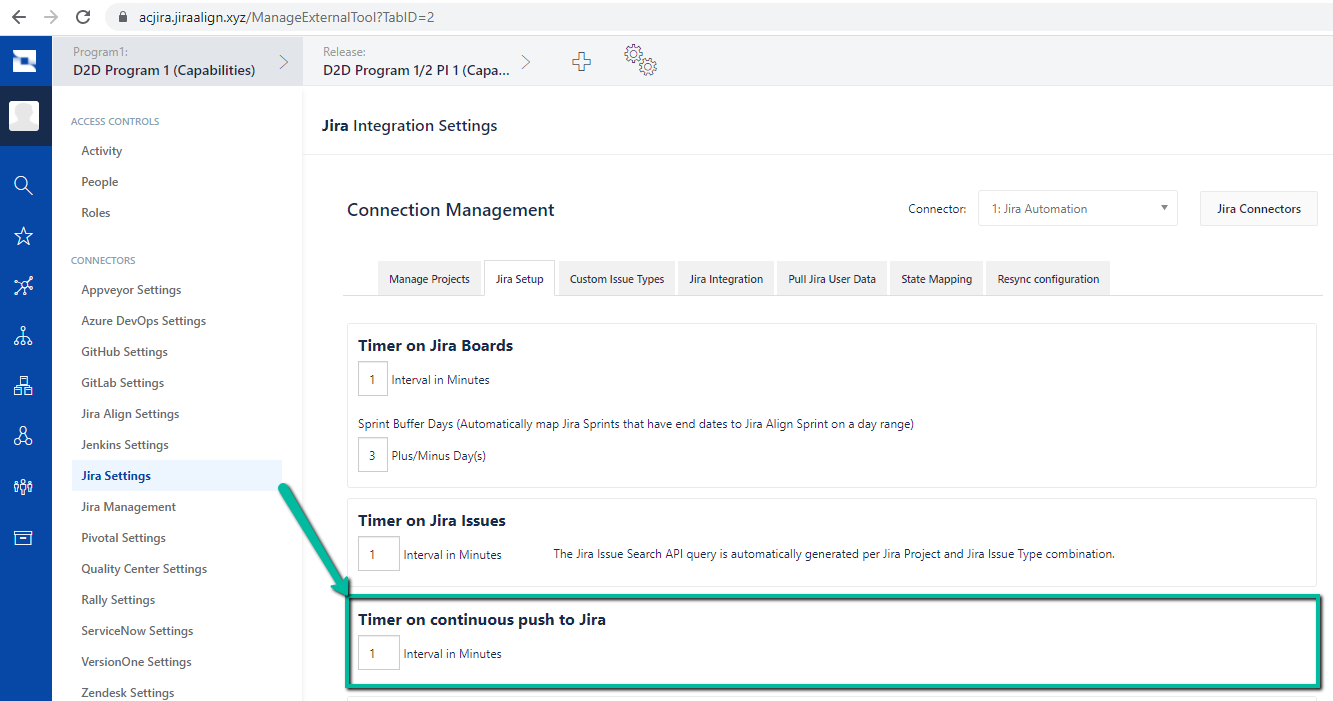Click the 'ACCESS CONTROLS' section label
The image size is (1333, 701).
[x=115, y=122]
